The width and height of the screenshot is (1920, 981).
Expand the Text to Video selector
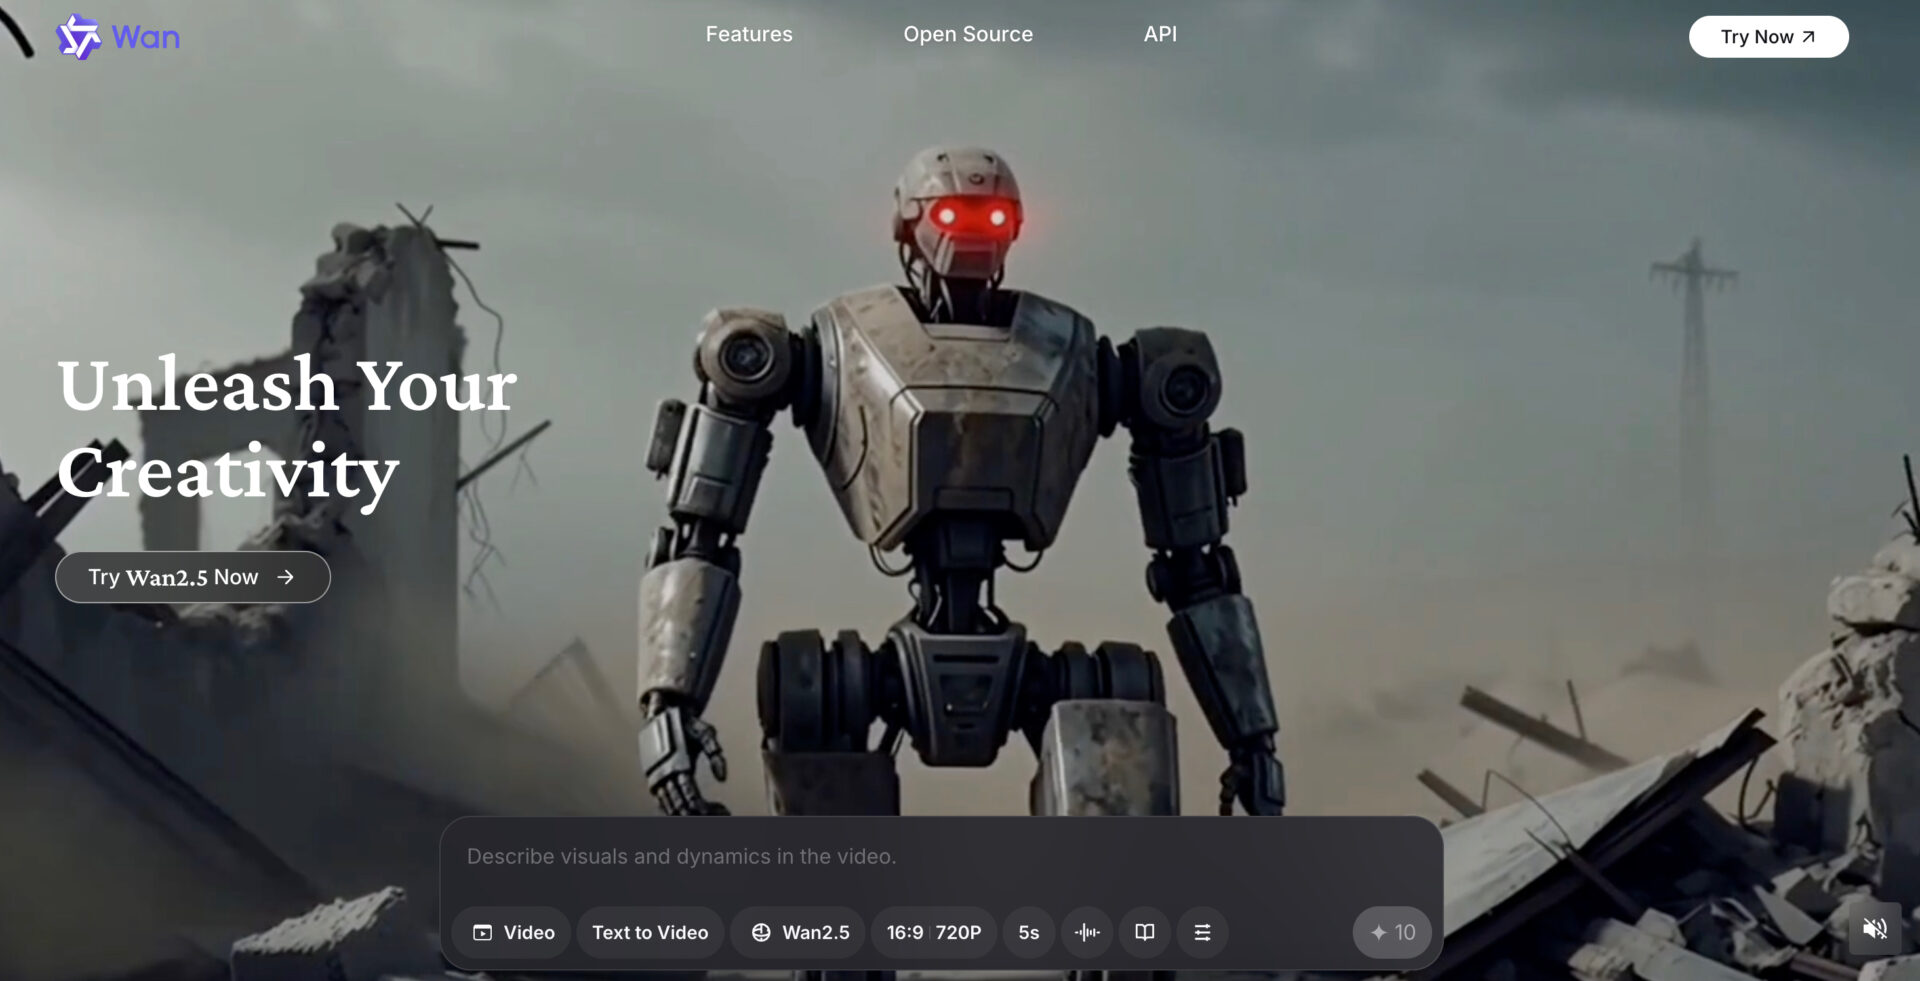click(650, 932)
